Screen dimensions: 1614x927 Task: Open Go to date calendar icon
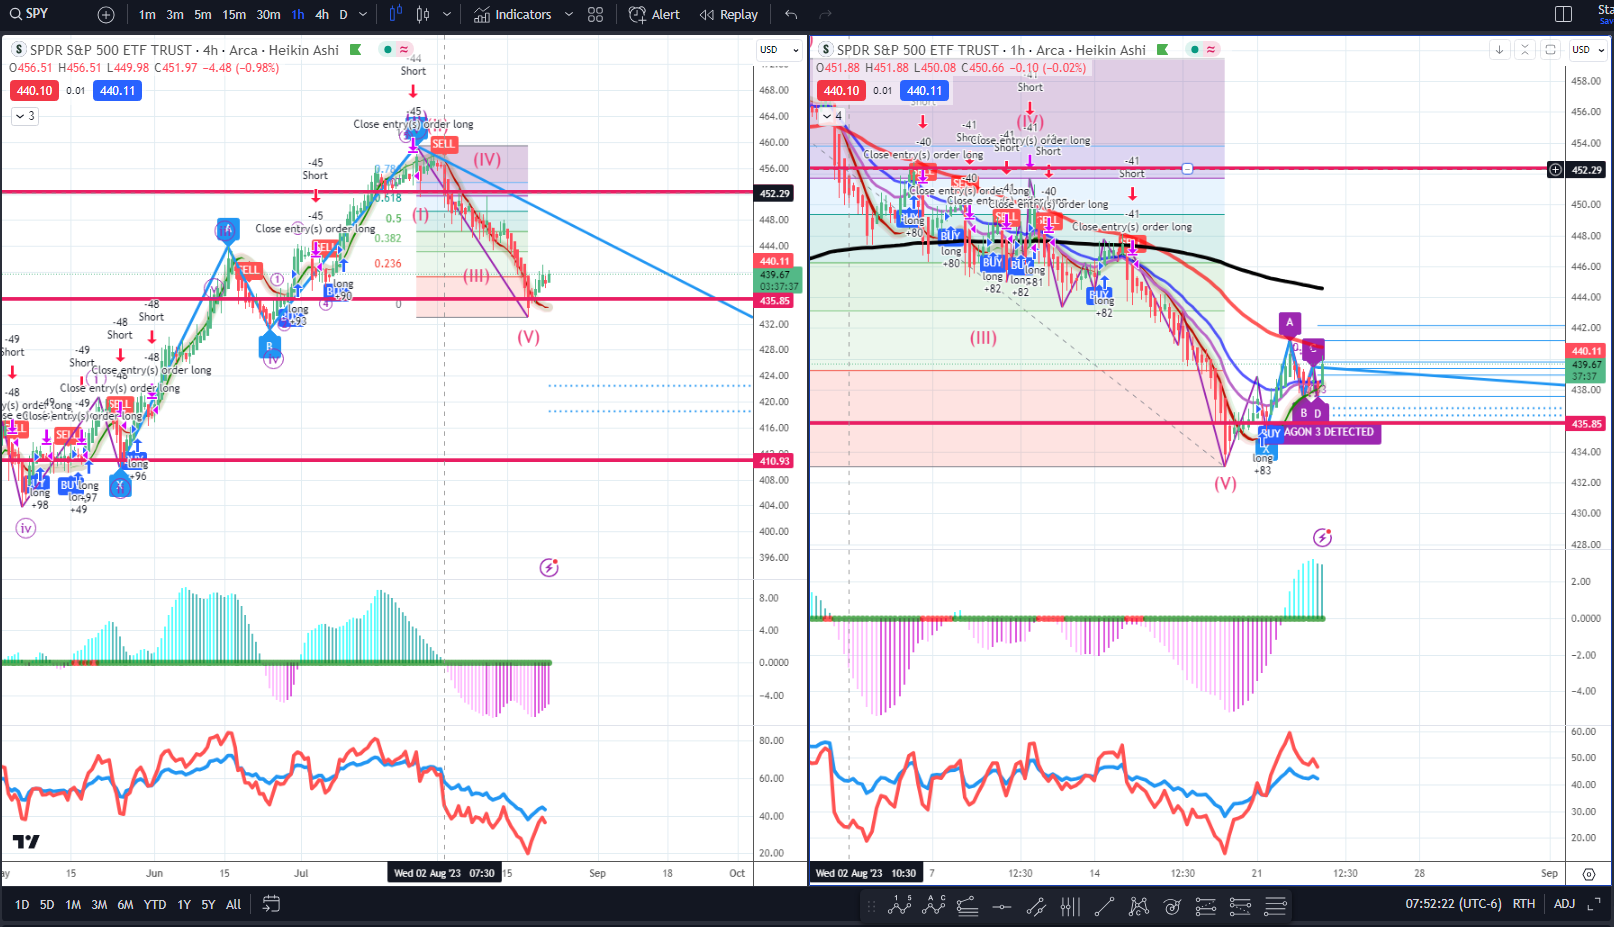click(x=271, y=904)
